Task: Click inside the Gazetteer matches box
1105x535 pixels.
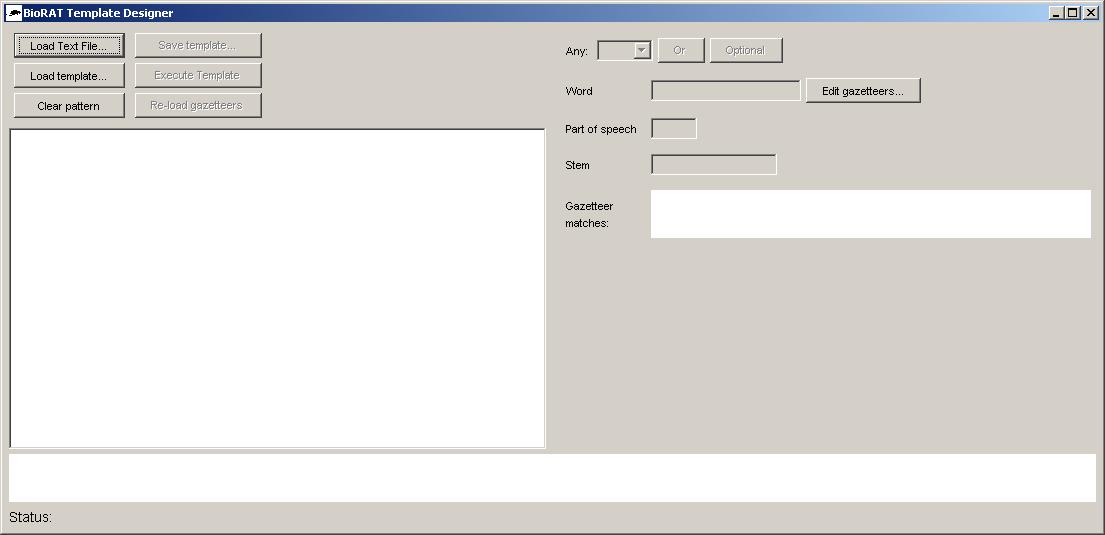Action: coord(870,214)
